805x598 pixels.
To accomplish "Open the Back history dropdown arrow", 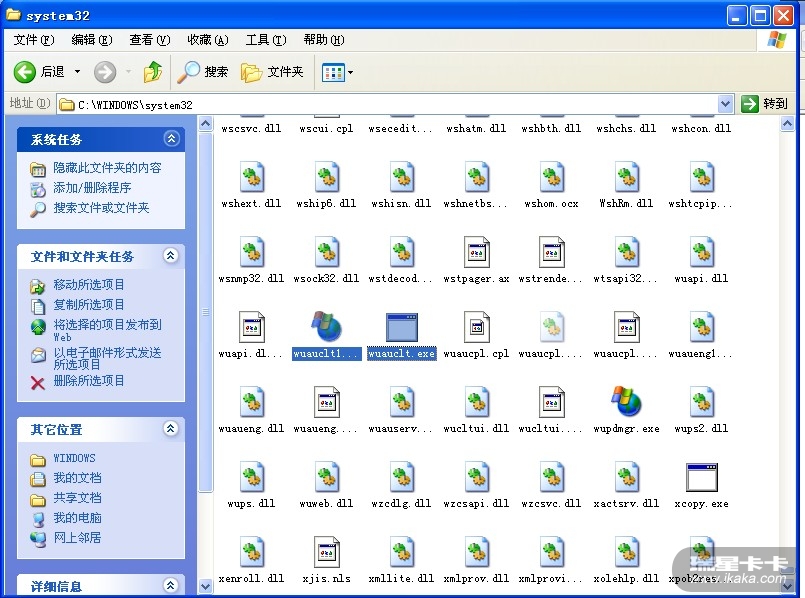I will coord(78,72).
